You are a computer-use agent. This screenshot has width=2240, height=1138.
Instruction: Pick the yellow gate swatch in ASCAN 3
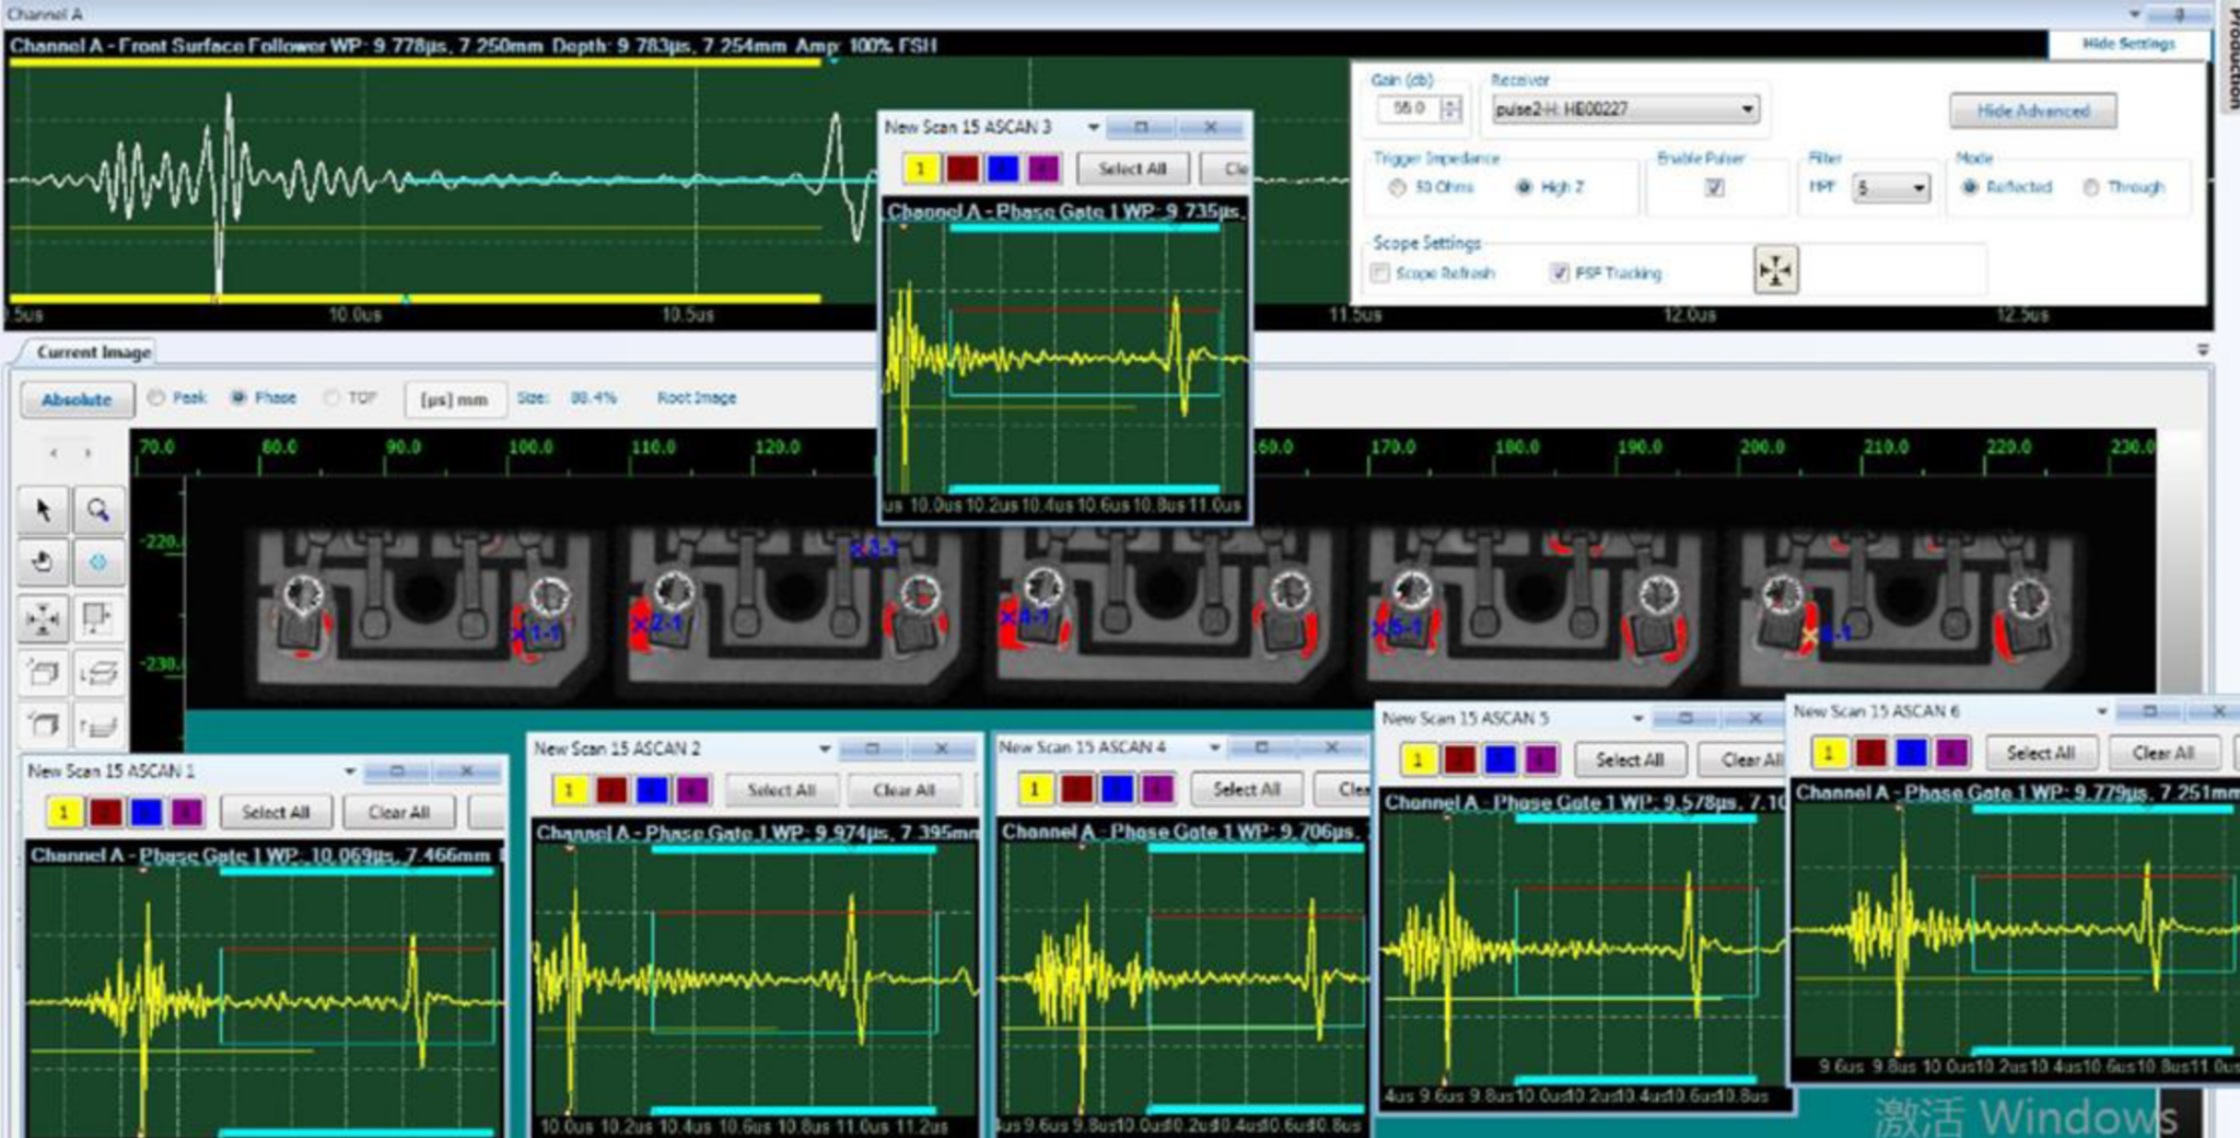pos(920,169)
